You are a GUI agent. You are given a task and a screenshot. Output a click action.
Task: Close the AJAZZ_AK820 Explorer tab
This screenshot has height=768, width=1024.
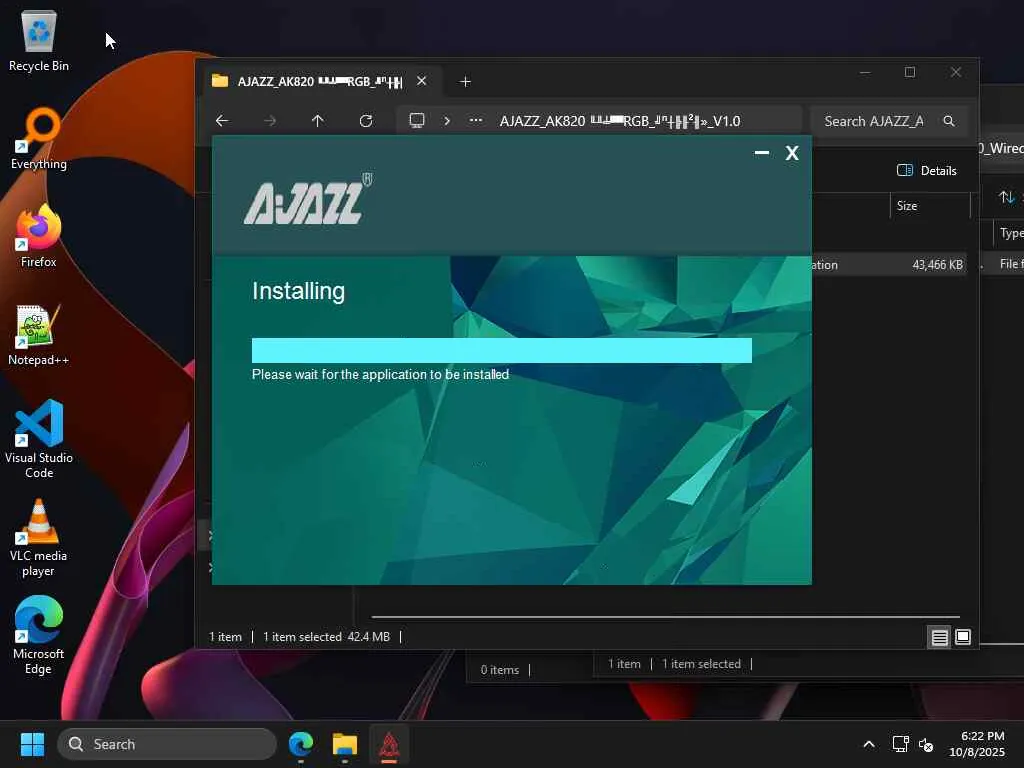422,81
